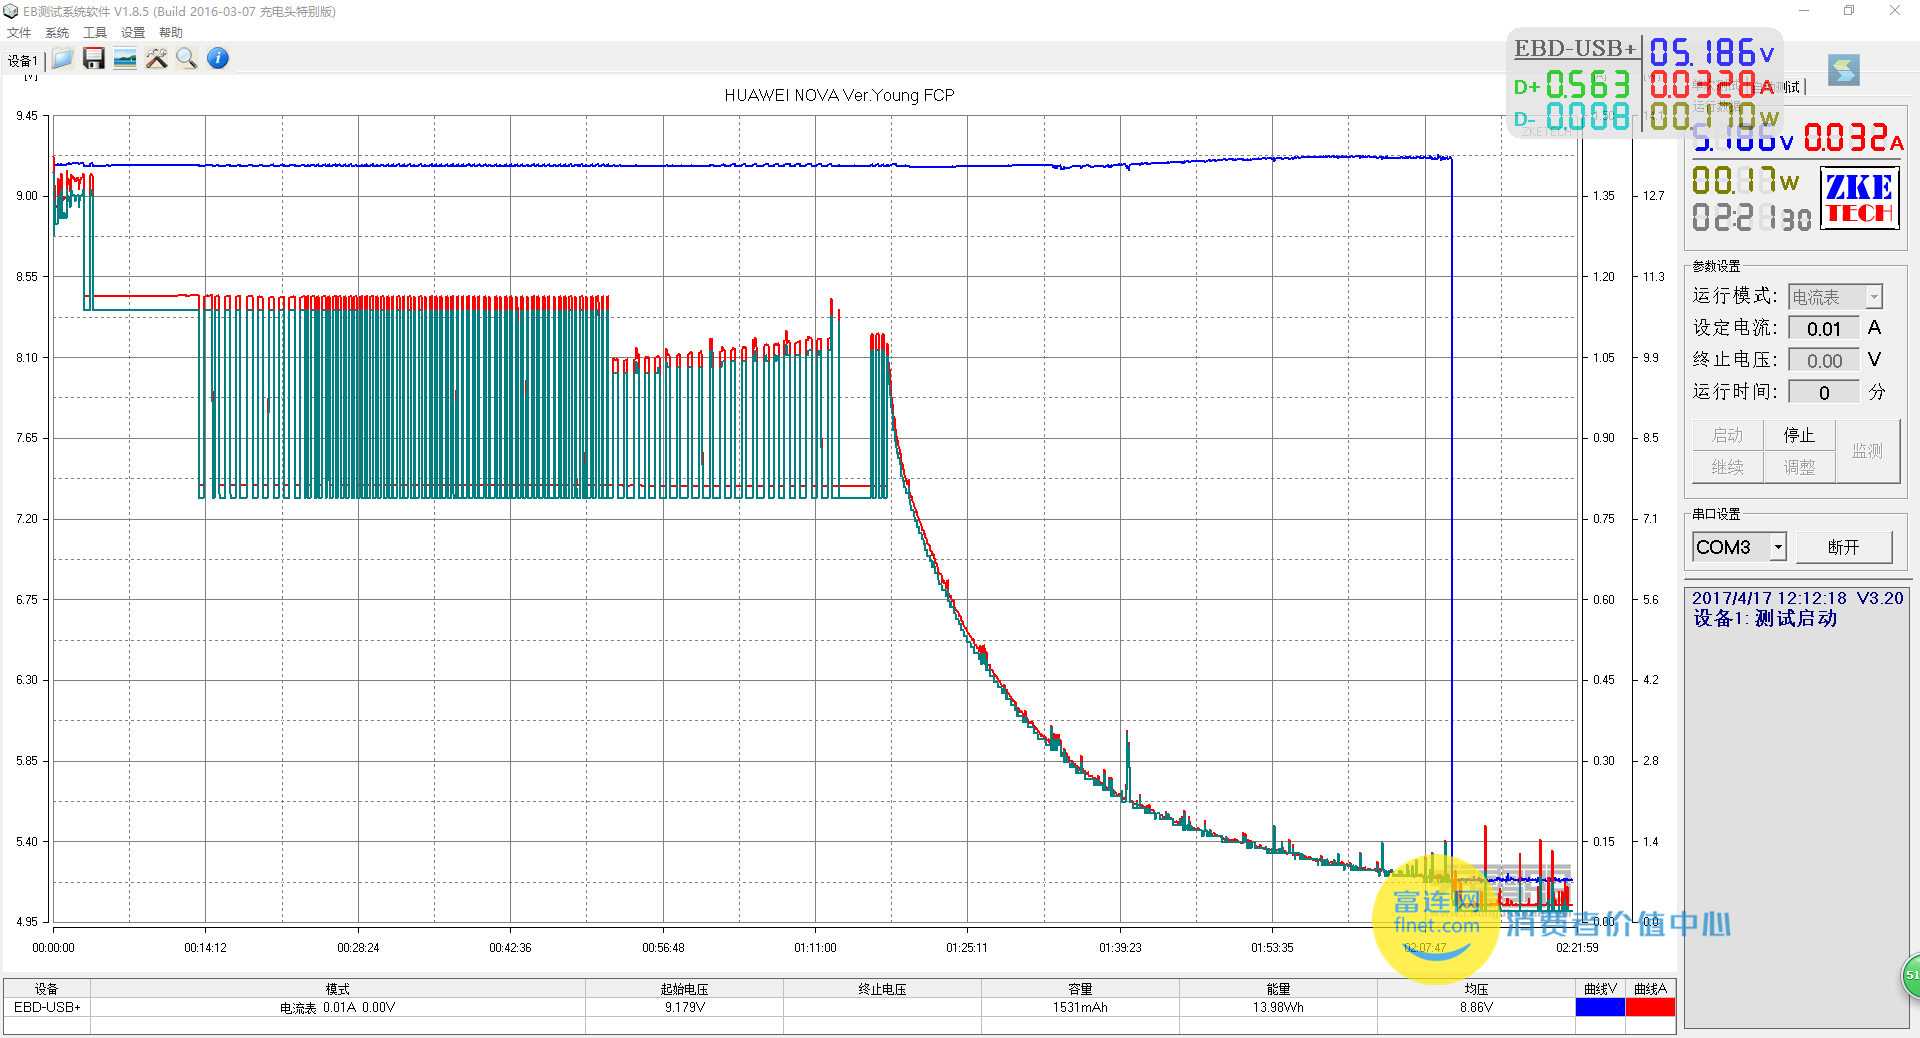Screen dimensions: 1920x1038
Task: Open the 设置 menu
Action: (x=133, y=33)
